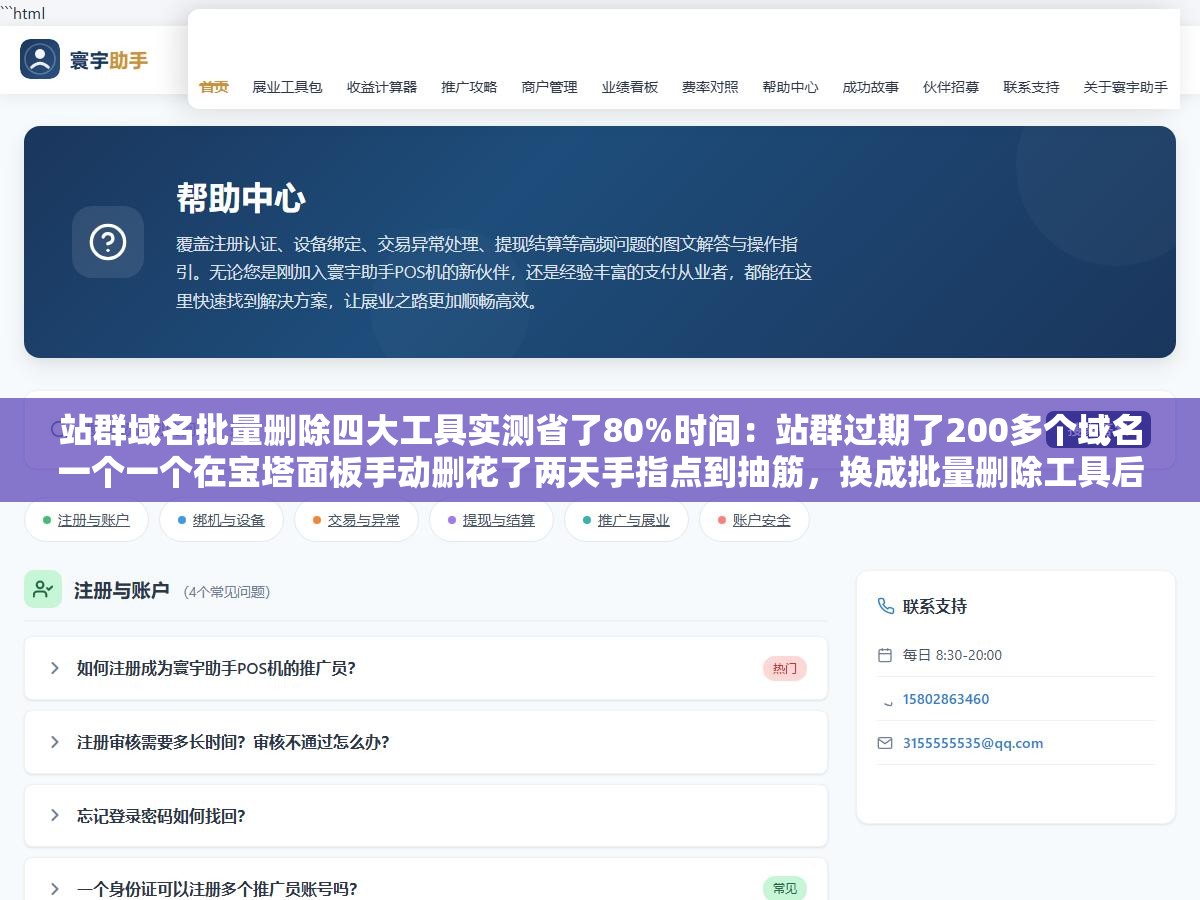Click the (4个常见问题) count text
The image size is (1200, 900).
227,592
